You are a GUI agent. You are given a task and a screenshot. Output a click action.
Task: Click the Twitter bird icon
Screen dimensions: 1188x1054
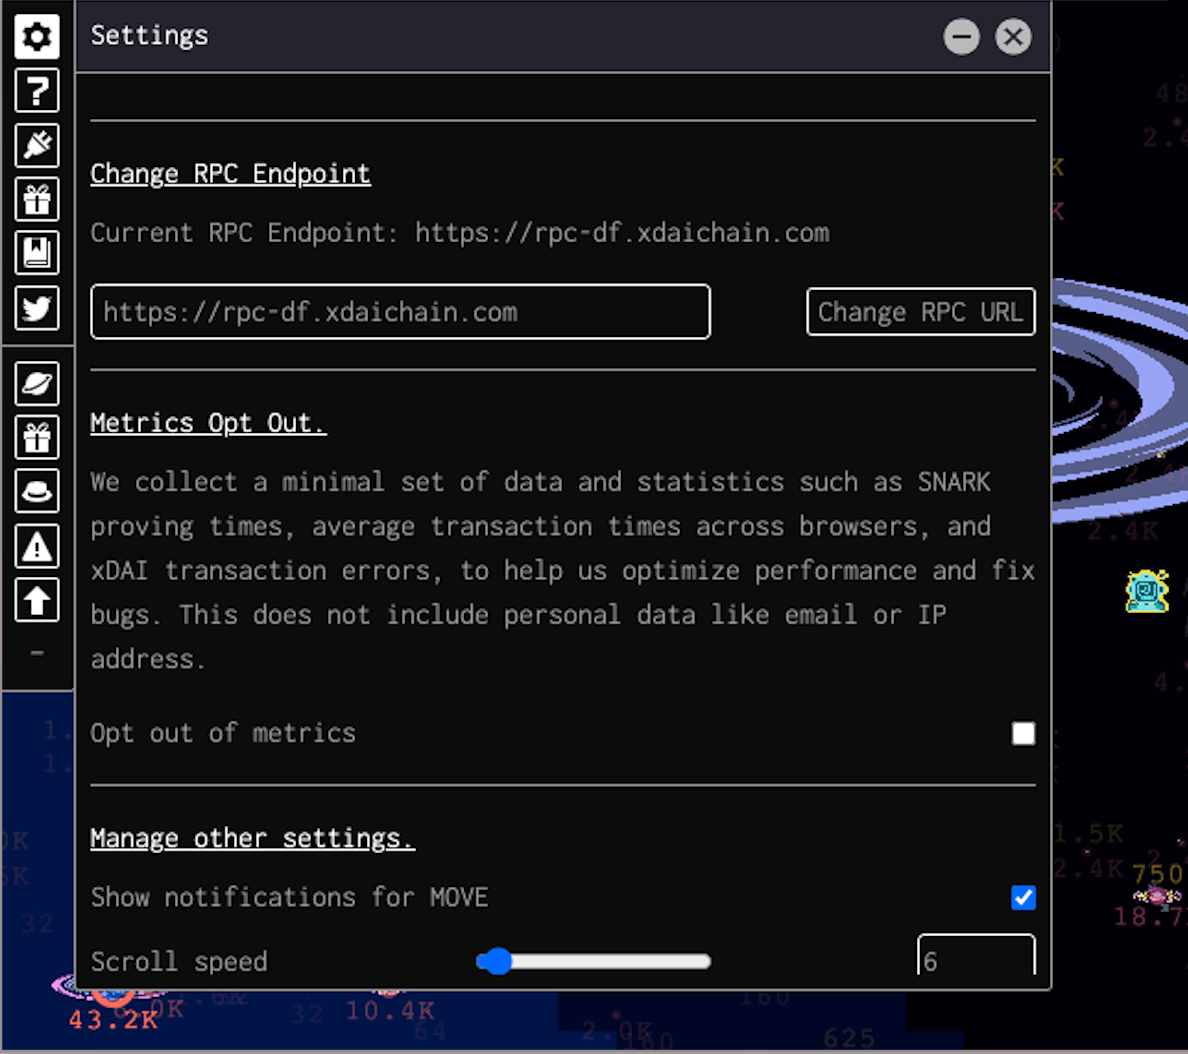[37, 308]
